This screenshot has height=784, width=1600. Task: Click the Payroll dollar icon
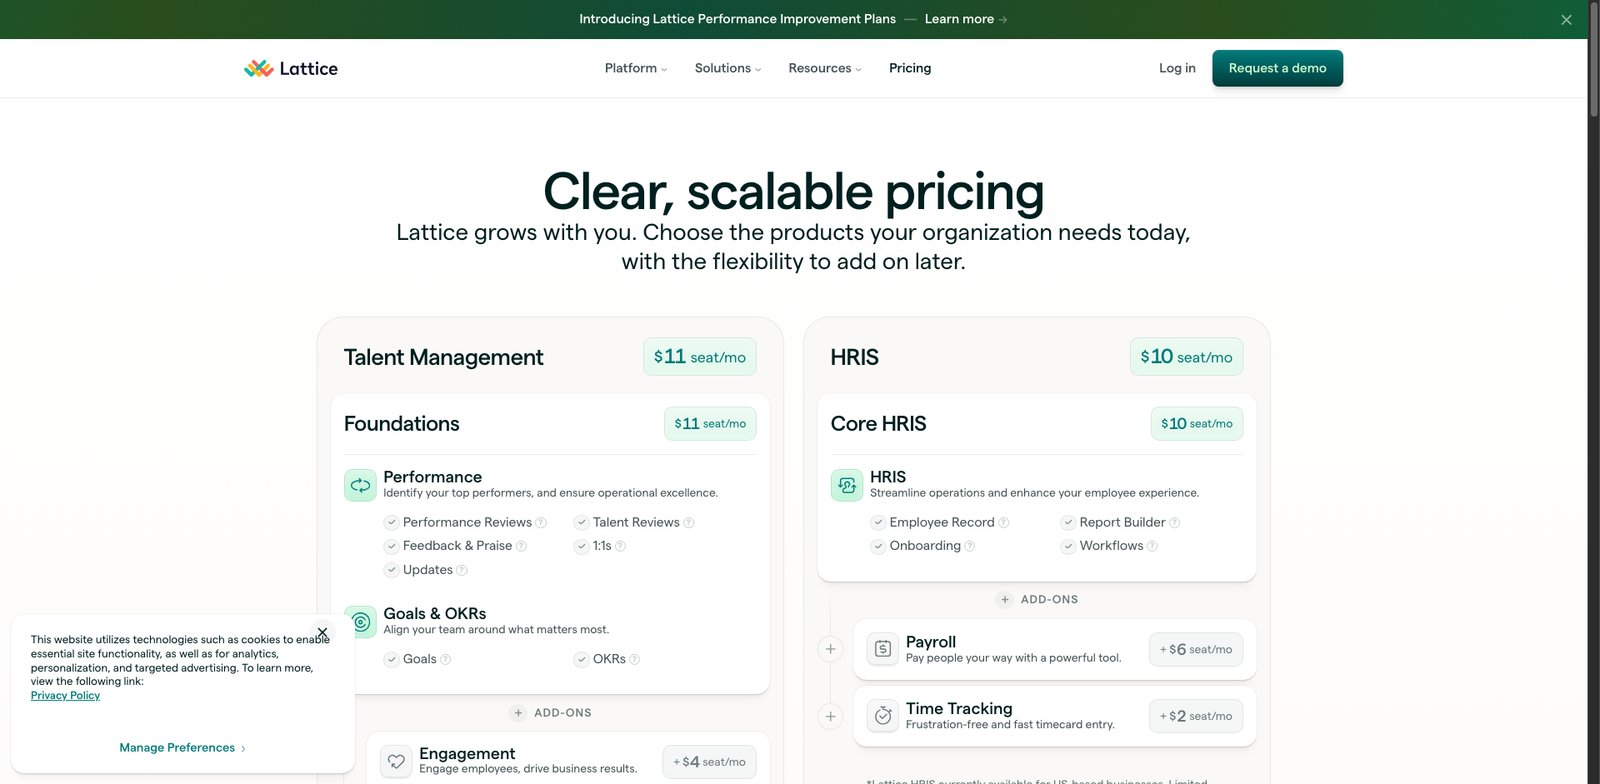click(x=883, y=649)
